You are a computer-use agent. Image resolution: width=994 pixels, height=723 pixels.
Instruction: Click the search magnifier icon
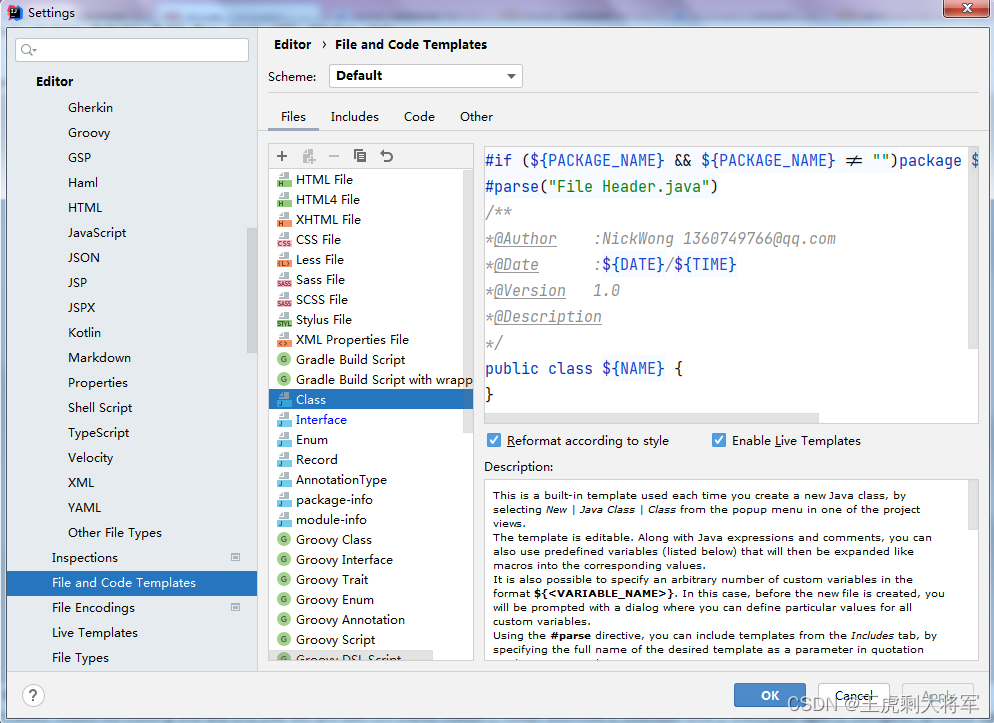click(x=28, y=49)
